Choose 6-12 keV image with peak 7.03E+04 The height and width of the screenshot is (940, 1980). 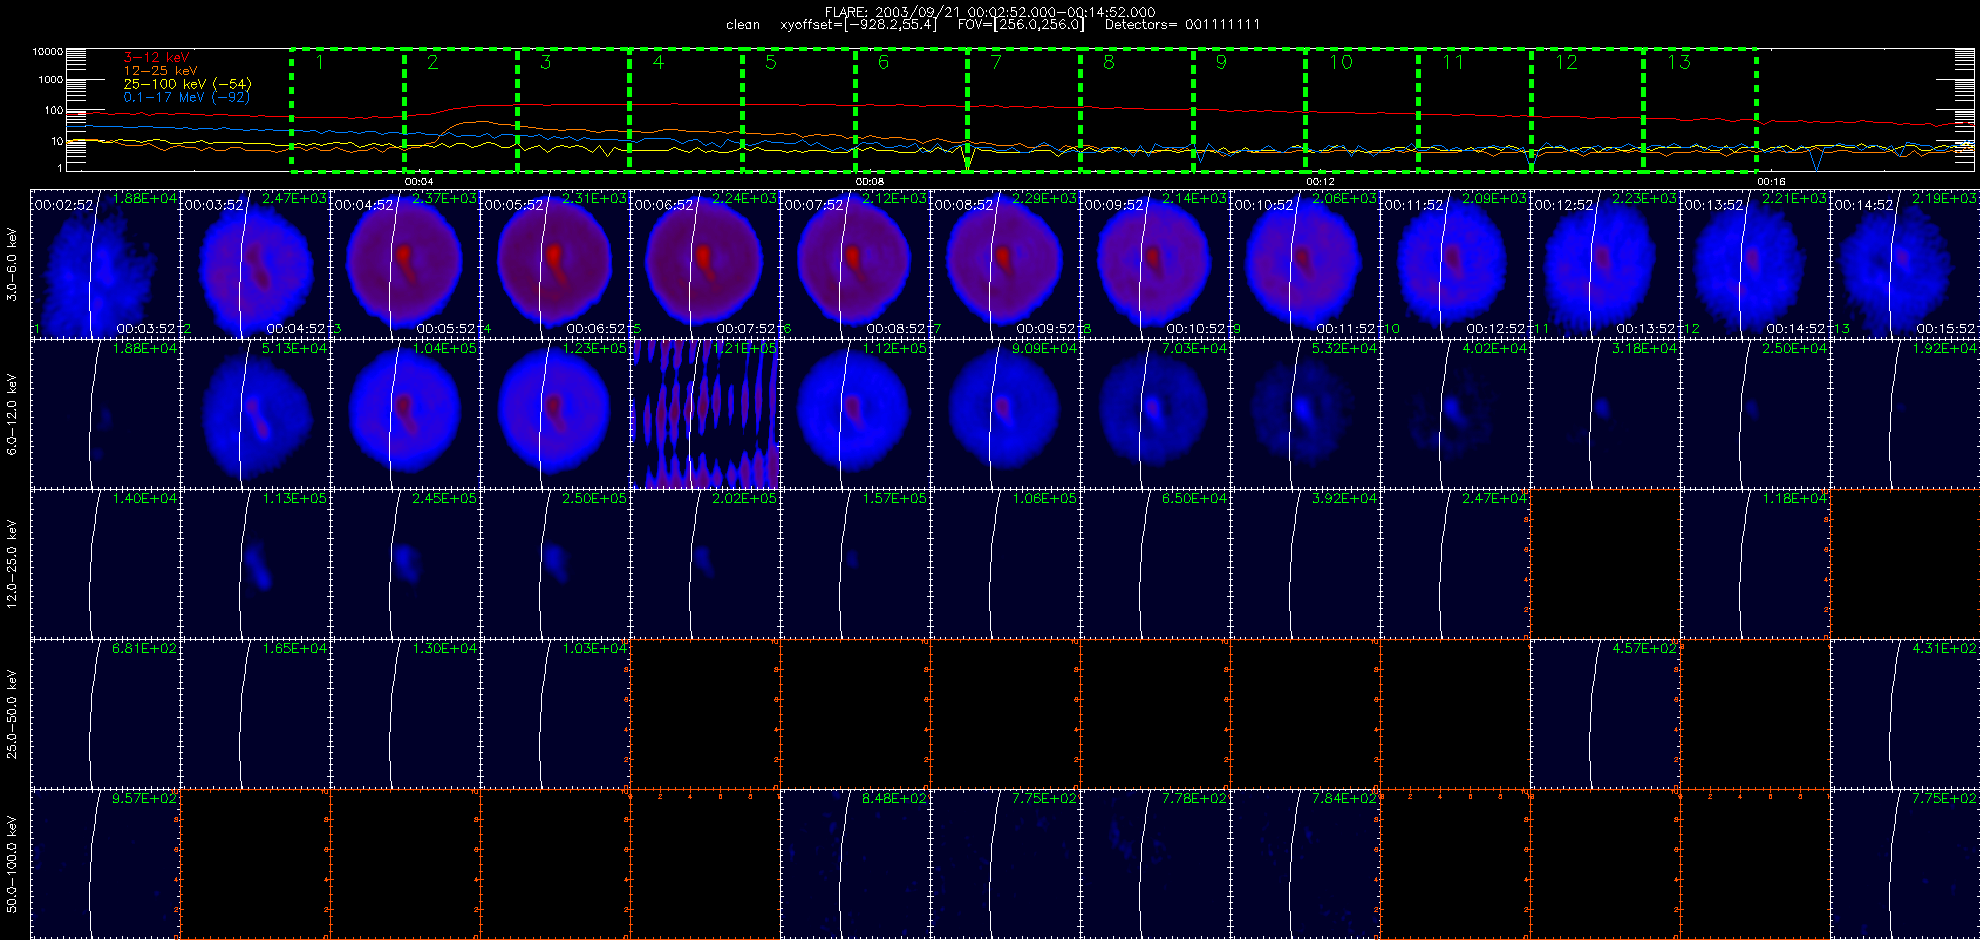[x=1156, y=413]
